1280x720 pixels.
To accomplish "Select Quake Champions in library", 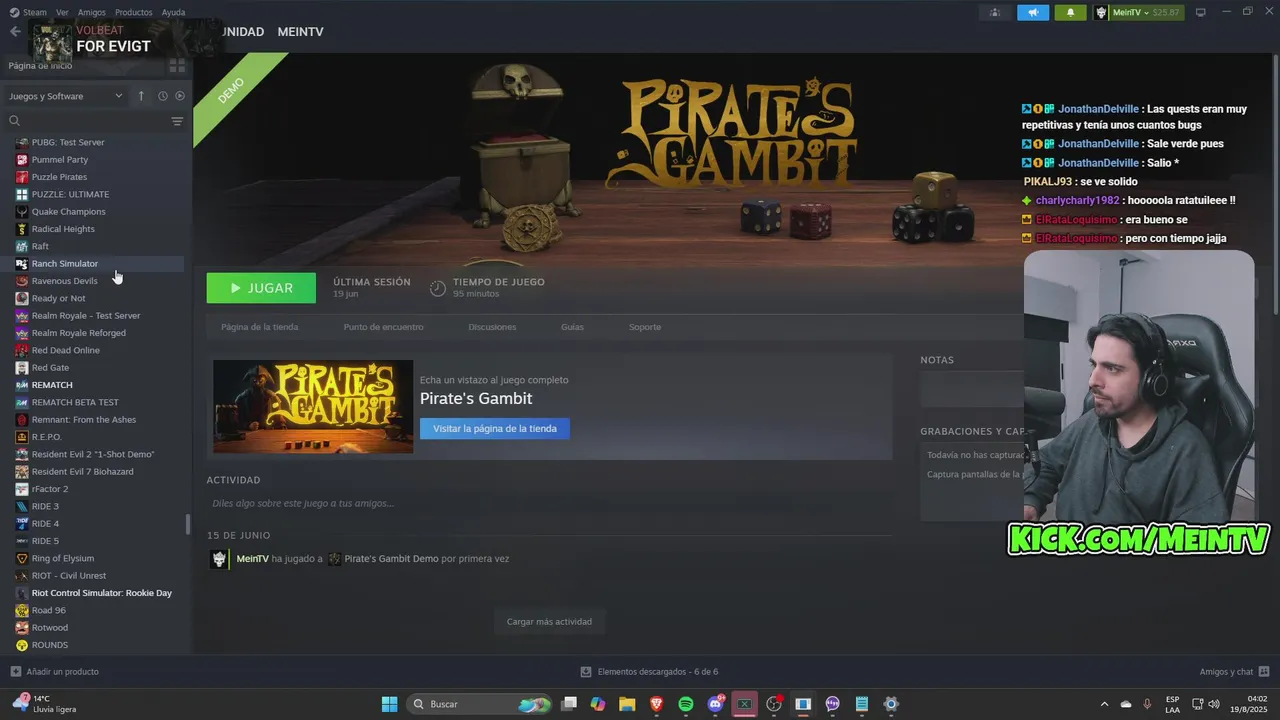I will (68, 212).
